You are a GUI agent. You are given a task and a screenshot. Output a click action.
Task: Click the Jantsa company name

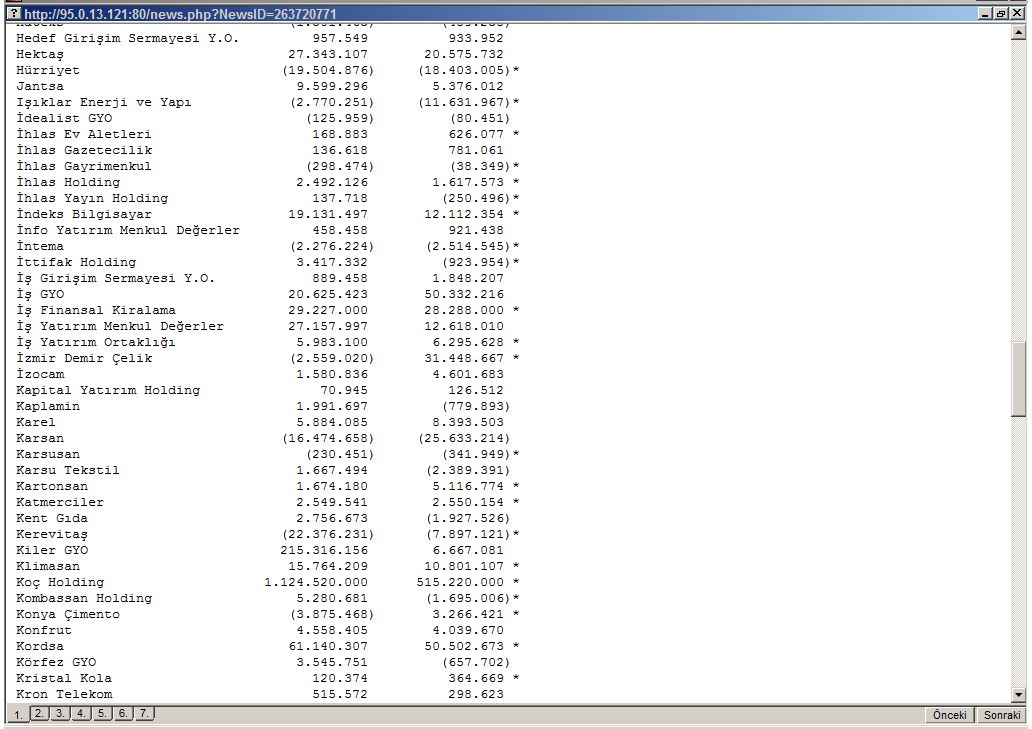(x=39, y=86)
